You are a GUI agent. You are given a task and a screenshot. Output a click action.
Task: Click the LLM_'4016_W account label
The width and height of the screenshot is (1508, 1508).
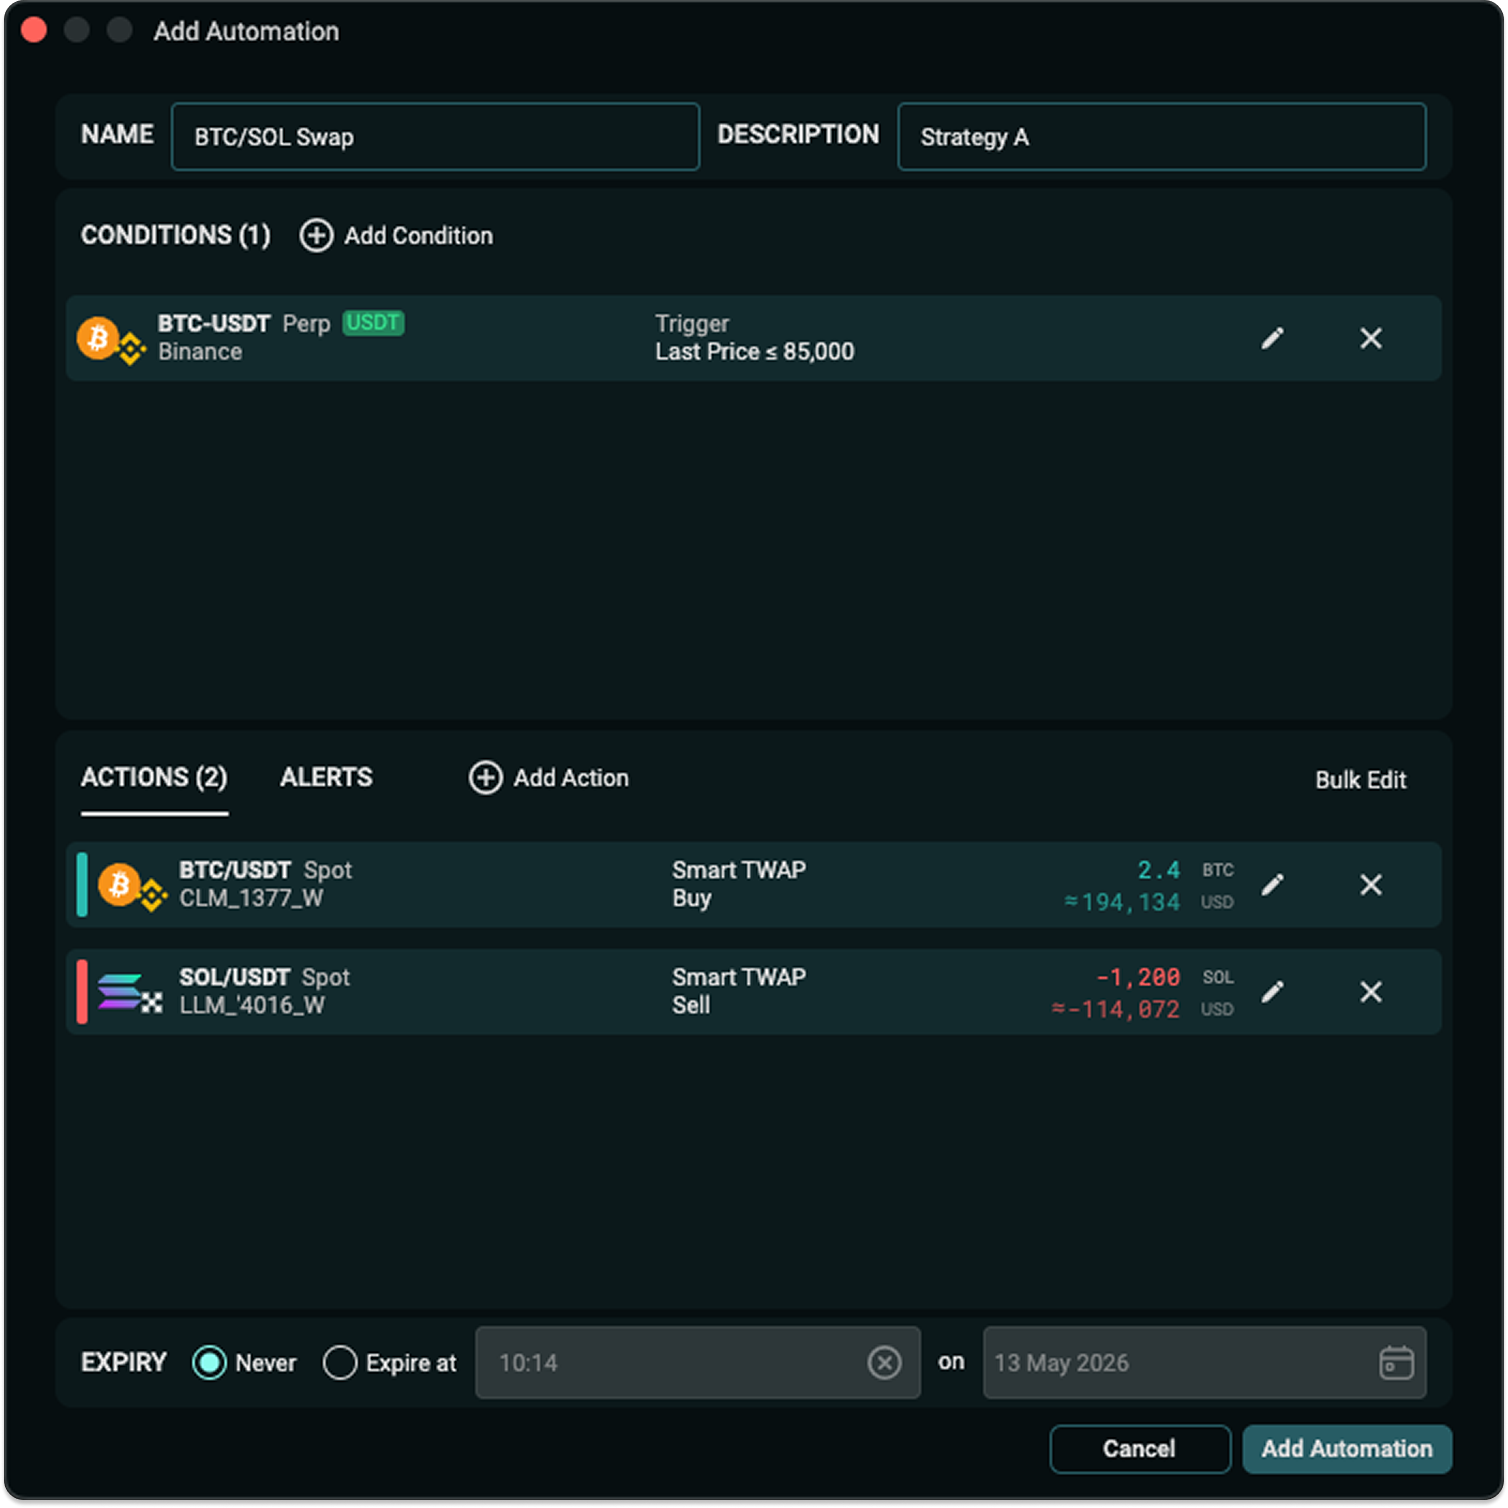[x=252, y=1005]
